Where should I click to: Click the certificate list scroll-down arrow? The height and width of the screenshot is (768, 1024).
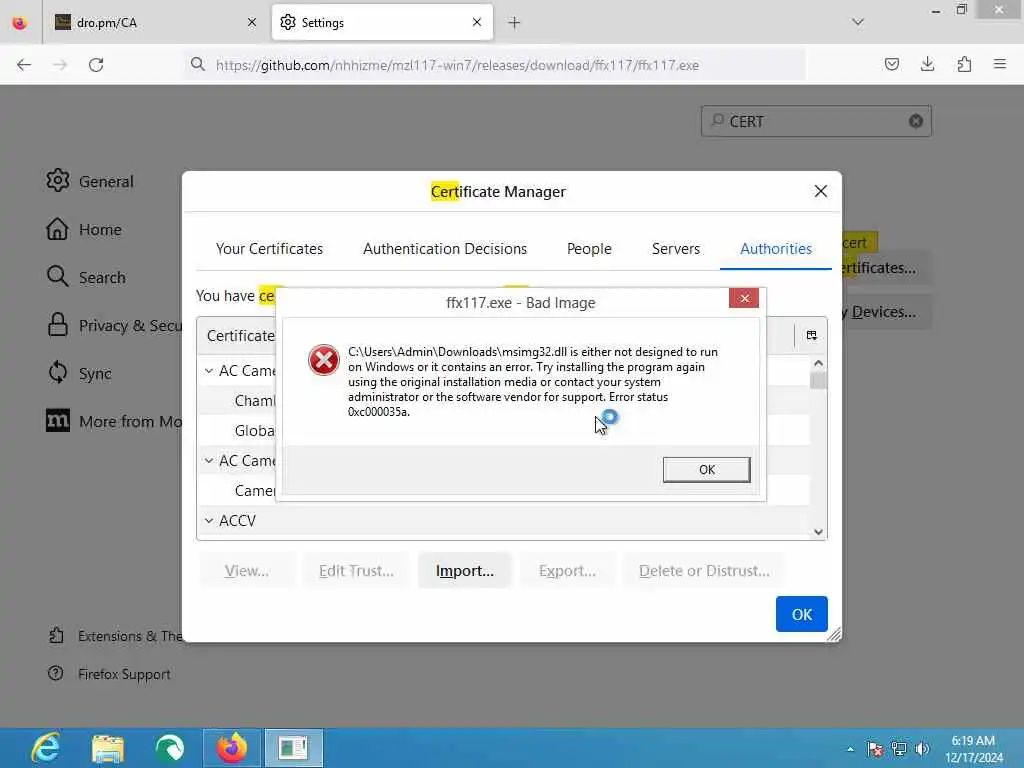pyautogui.click(x=818, y=532)
